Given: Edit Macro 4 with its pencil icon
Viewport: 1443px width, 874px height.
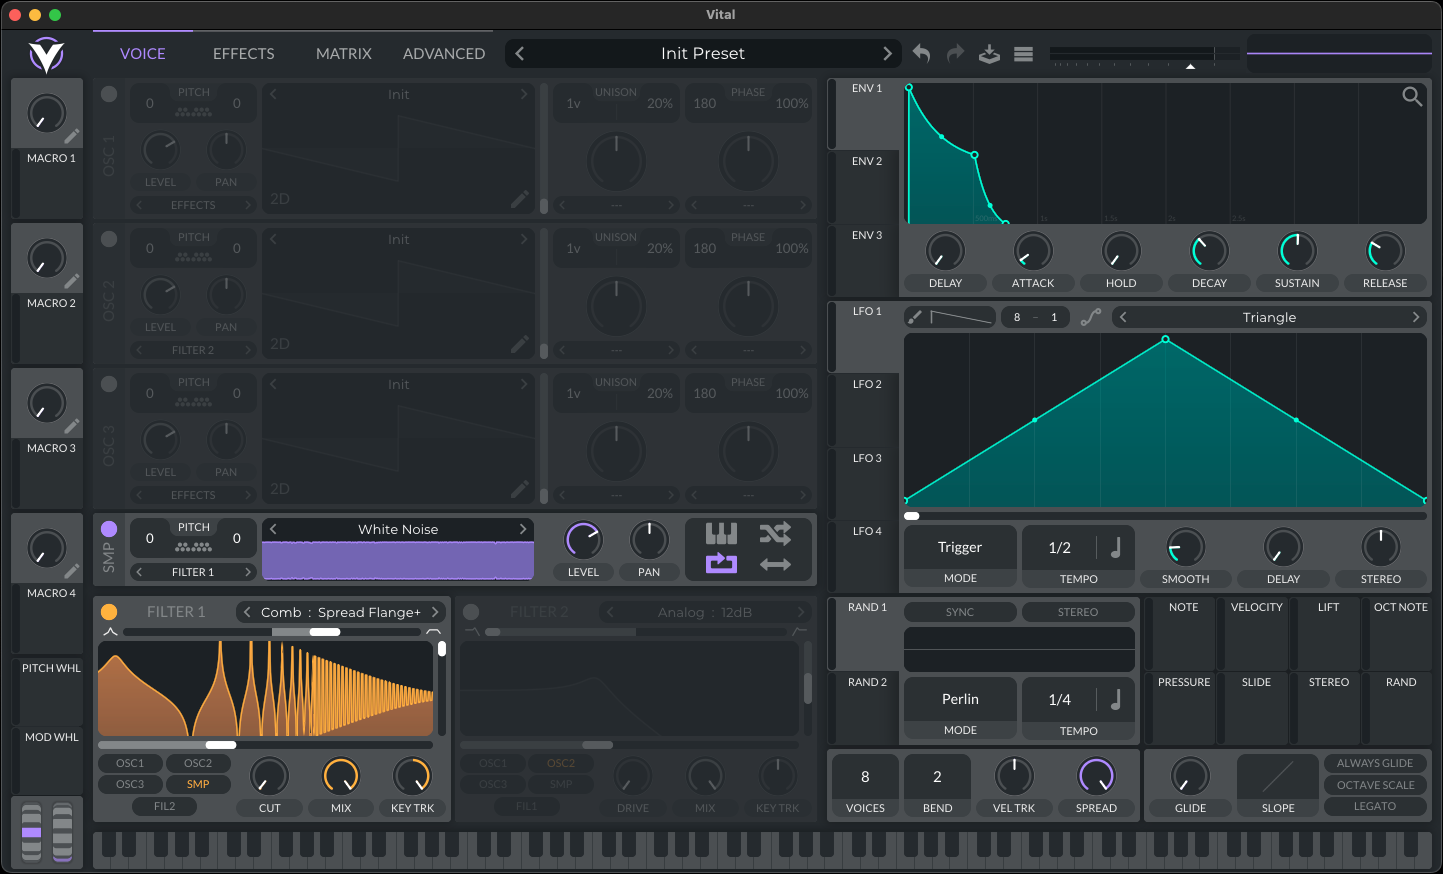Looking at the screenshot, I should pyautogui.click(x=72, y=571).
